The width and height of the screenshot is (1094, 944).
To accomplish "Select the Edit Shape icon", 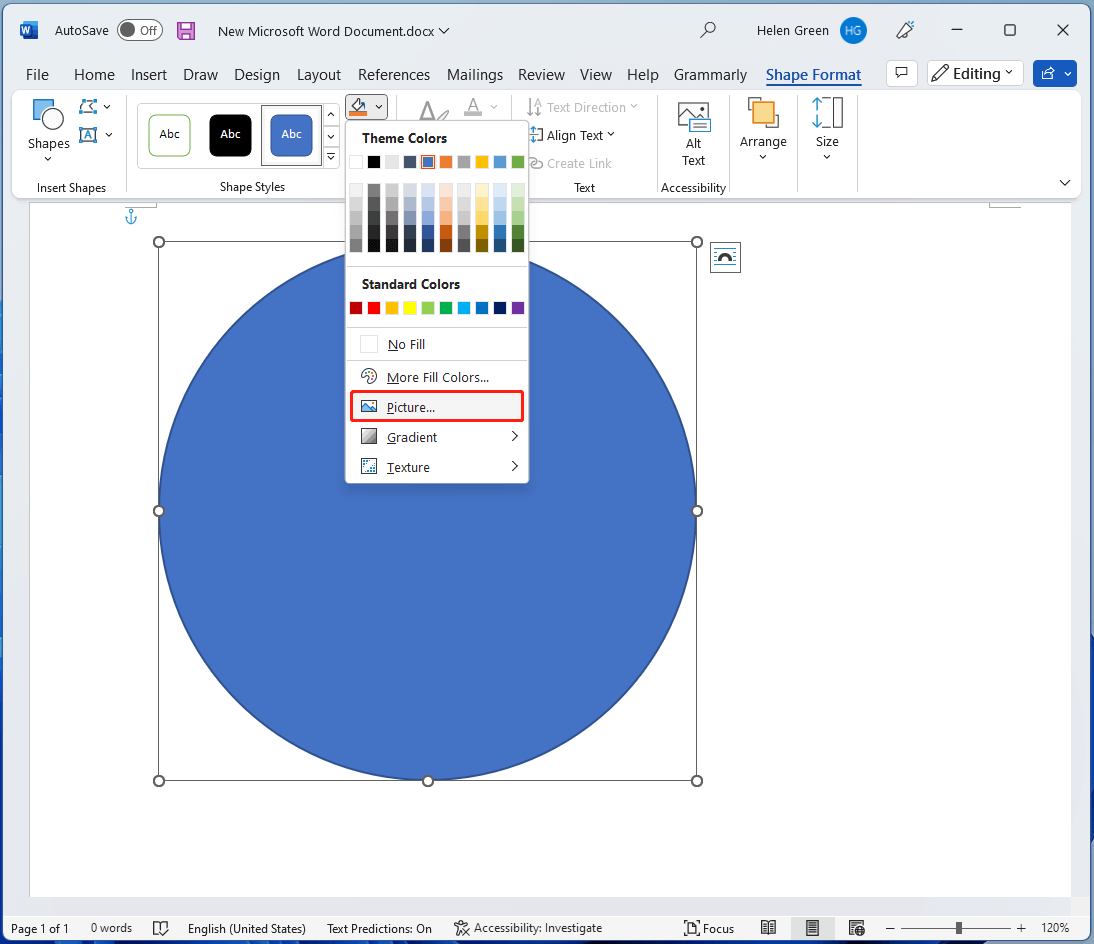I will pos(89,106).
